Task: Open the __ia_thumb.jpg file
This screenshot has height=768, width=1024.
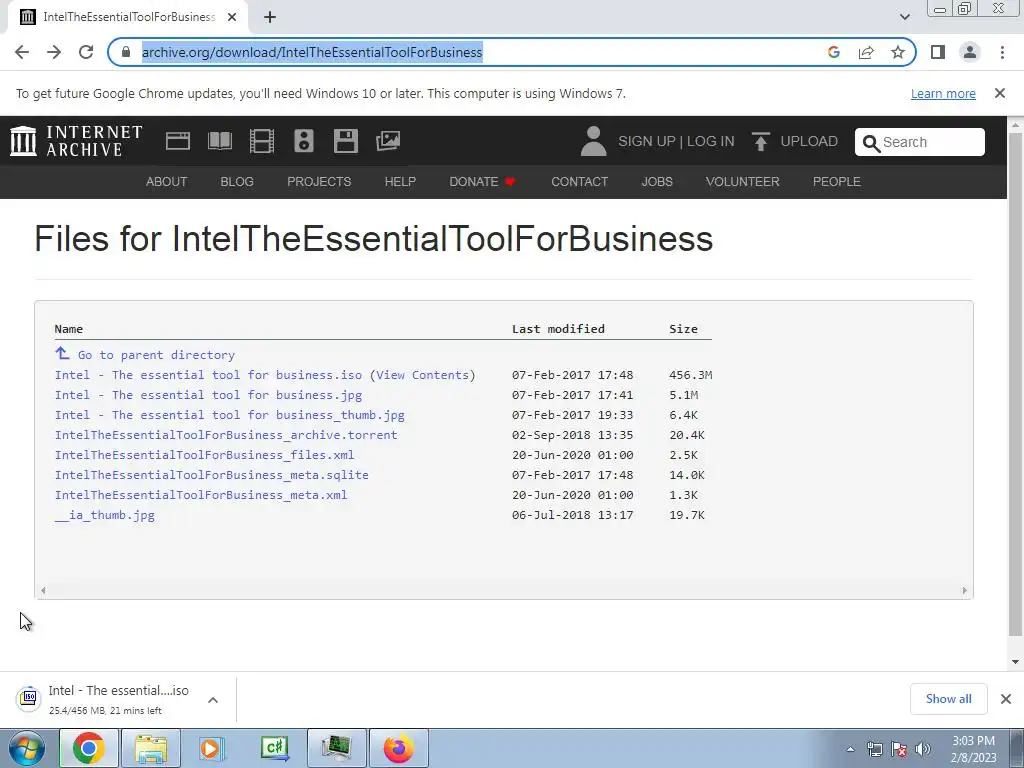Action: click(x=104, y=515)
